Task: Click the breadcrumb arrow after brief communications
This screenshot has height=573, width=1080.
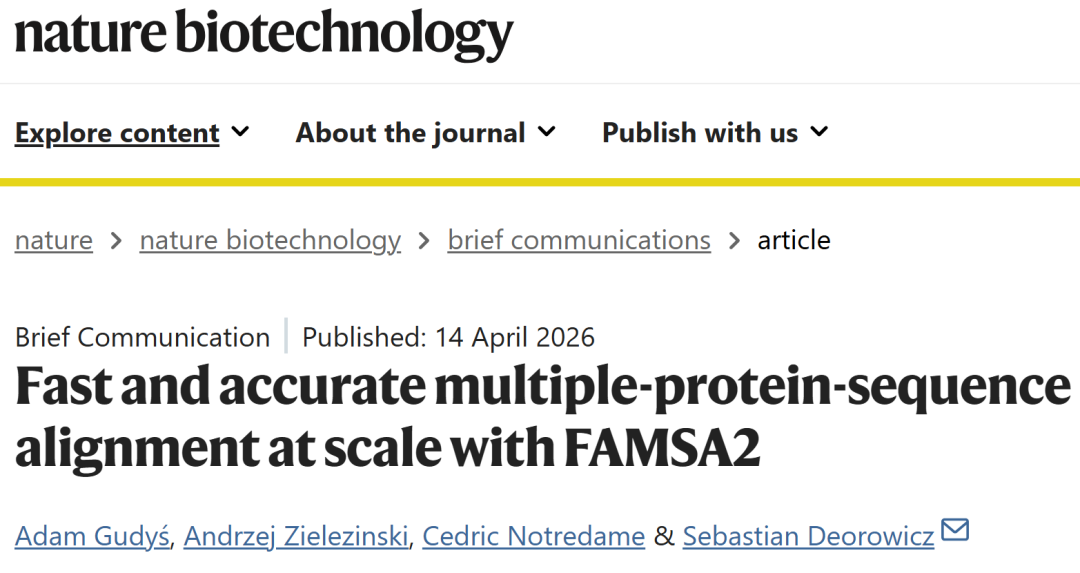Action: pyautogui.click(x=735, y=241)
